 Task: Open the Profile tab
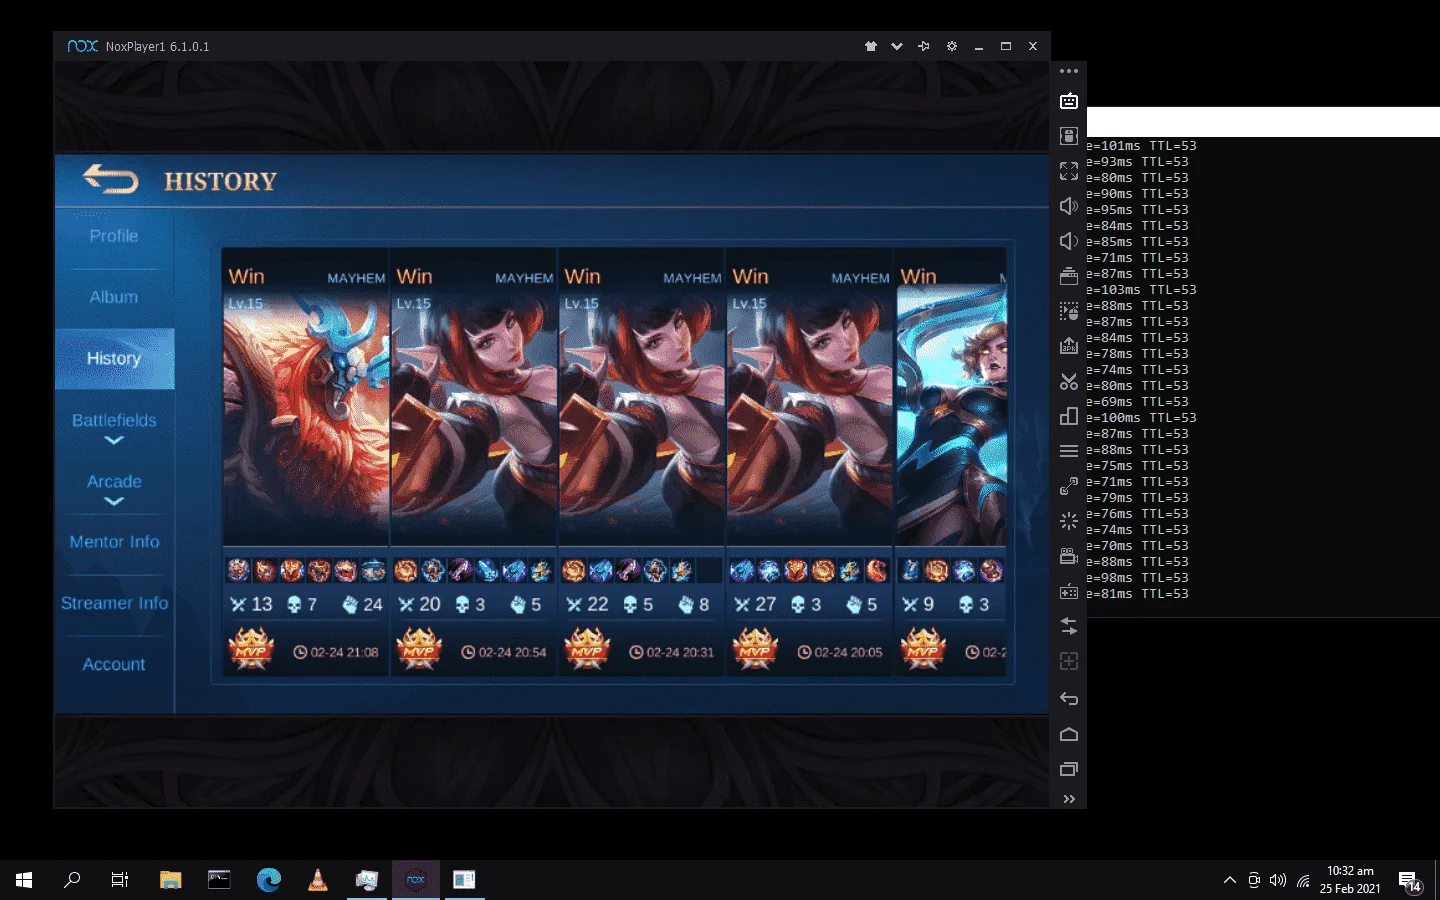(114, 236)
